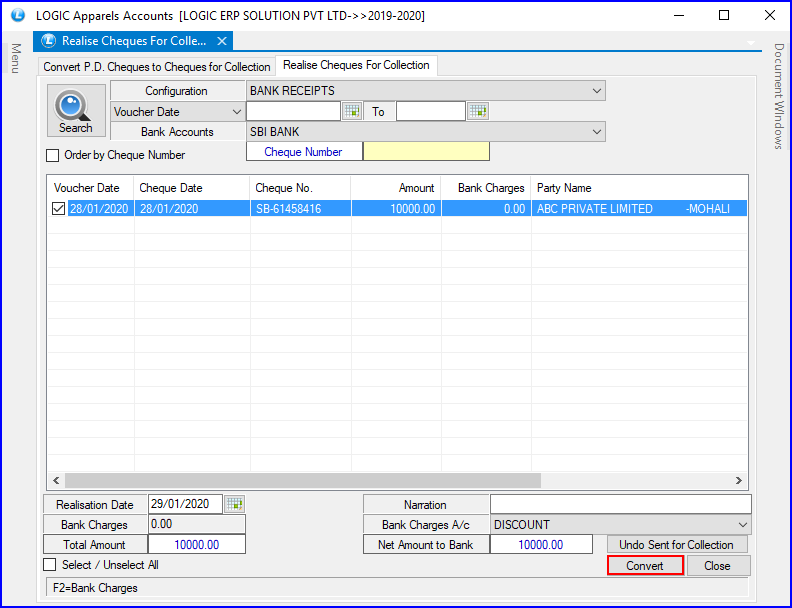Click the blue Cheque Number label
The image size is (792, 608).
coord(304,151)
